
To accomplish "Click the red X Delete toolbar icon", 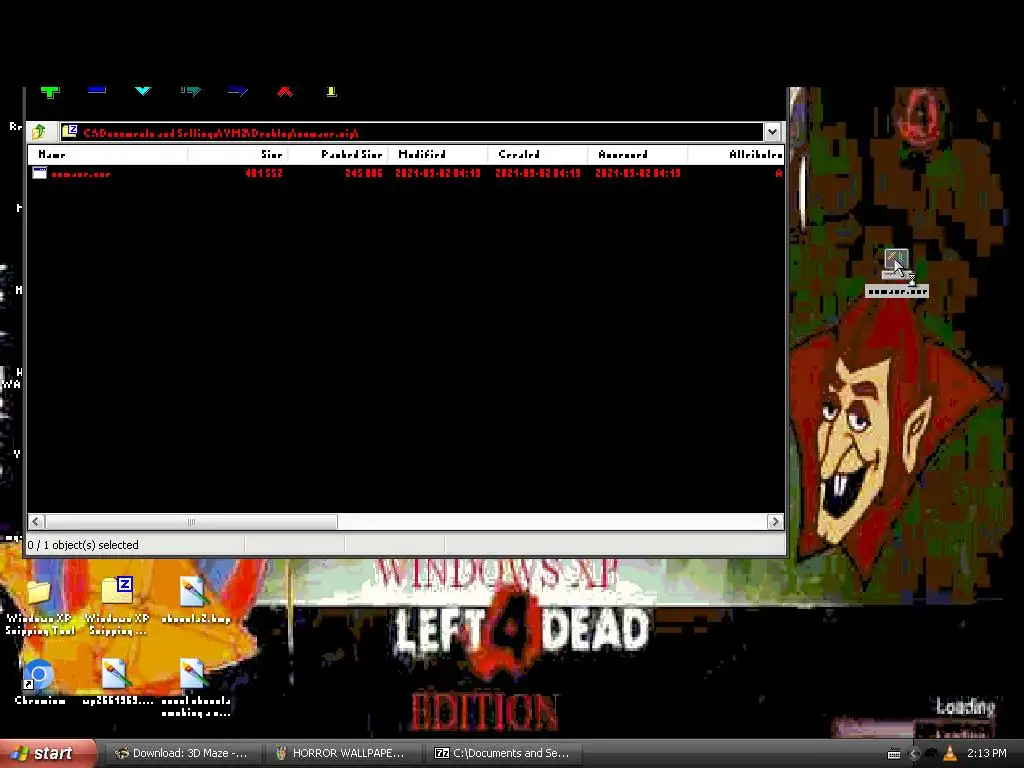I will [x=285, y=91].
